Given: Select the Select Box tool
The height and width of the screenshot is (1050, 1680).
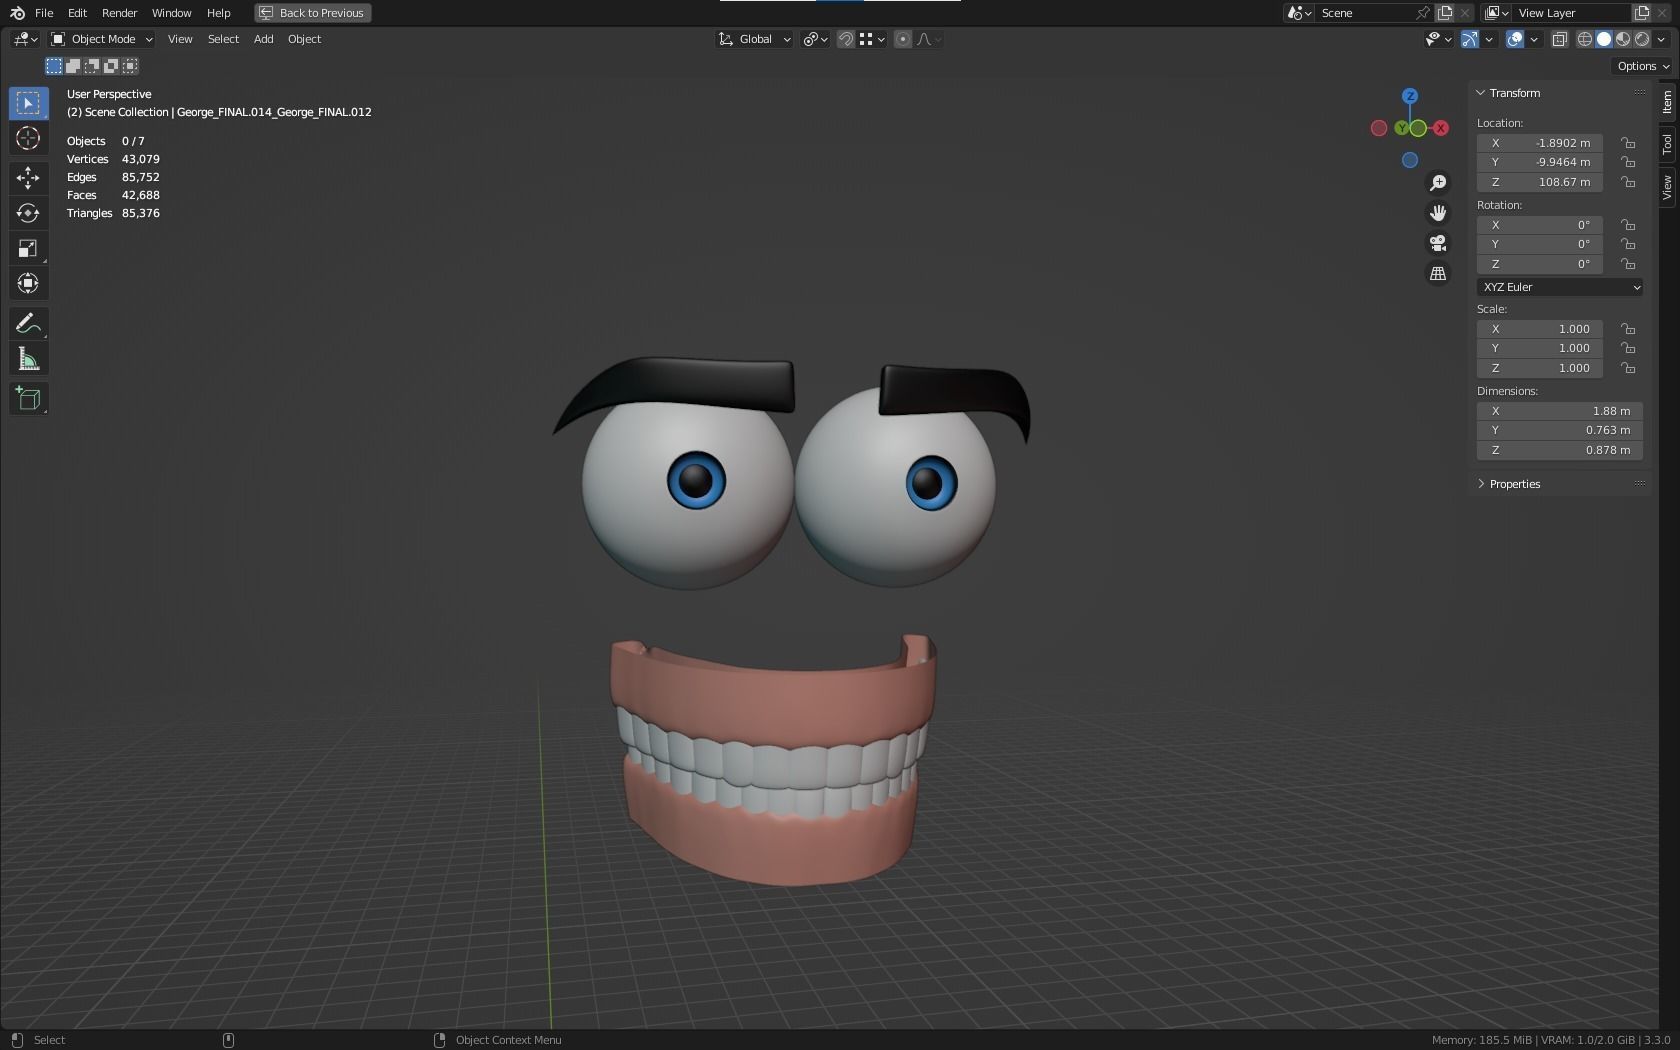Looking at the screenshot, I should tap(28, 103).
